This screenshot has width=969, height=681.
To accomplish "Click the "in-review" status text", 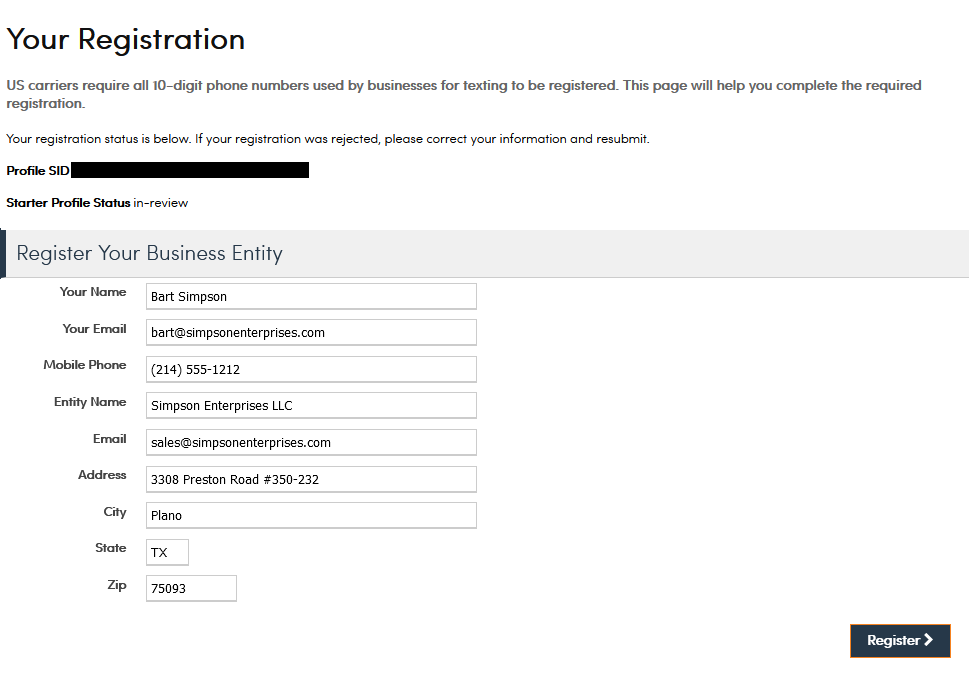I will click(x=161, y=203).
